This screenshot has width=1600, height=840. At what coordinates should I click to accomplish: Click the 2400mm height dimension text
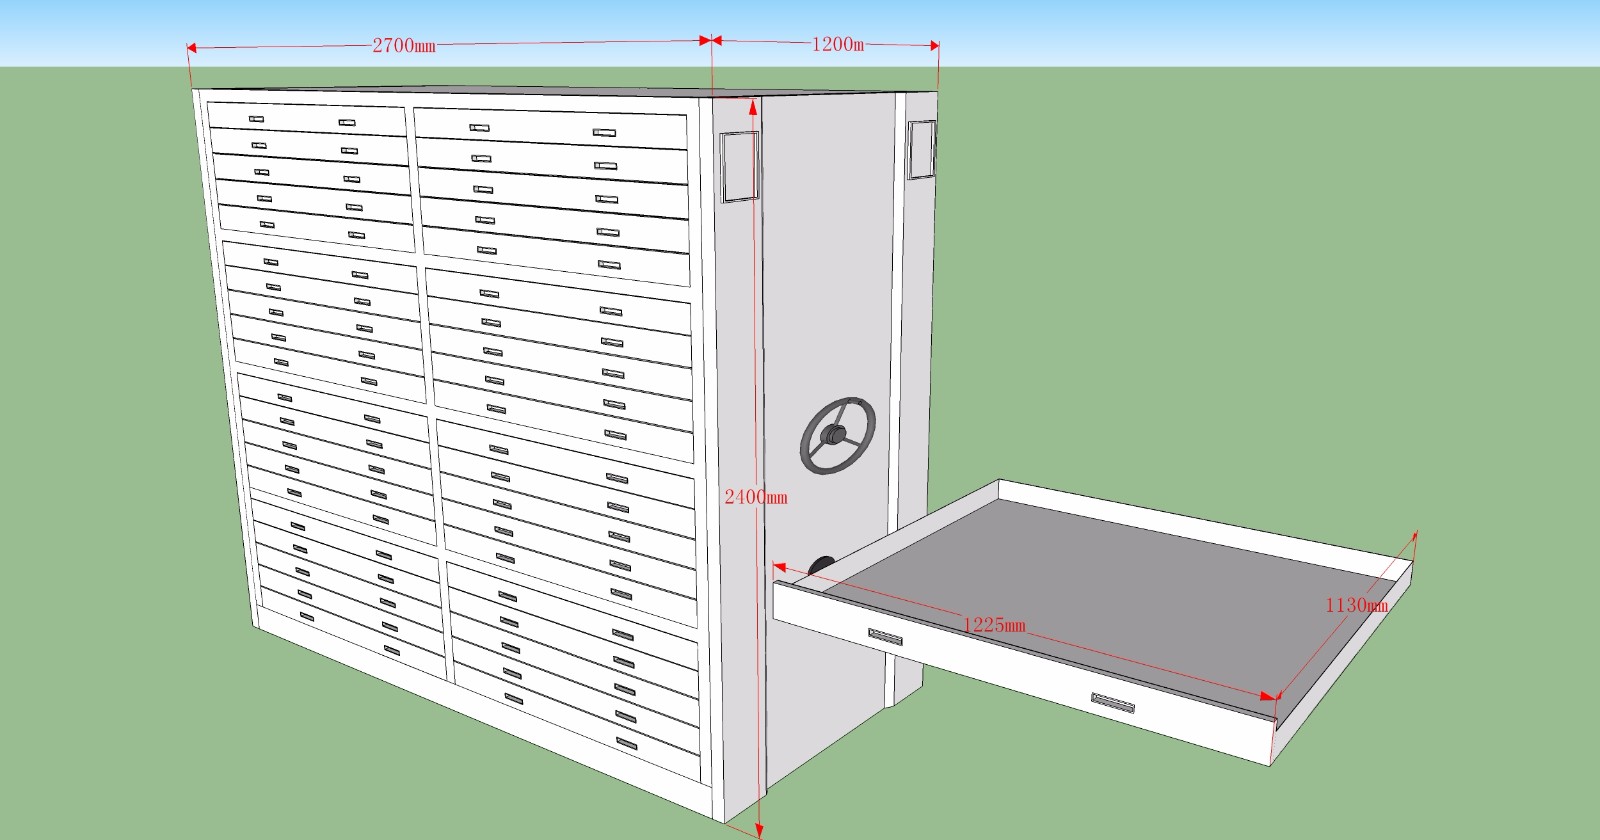pos(756,497)
